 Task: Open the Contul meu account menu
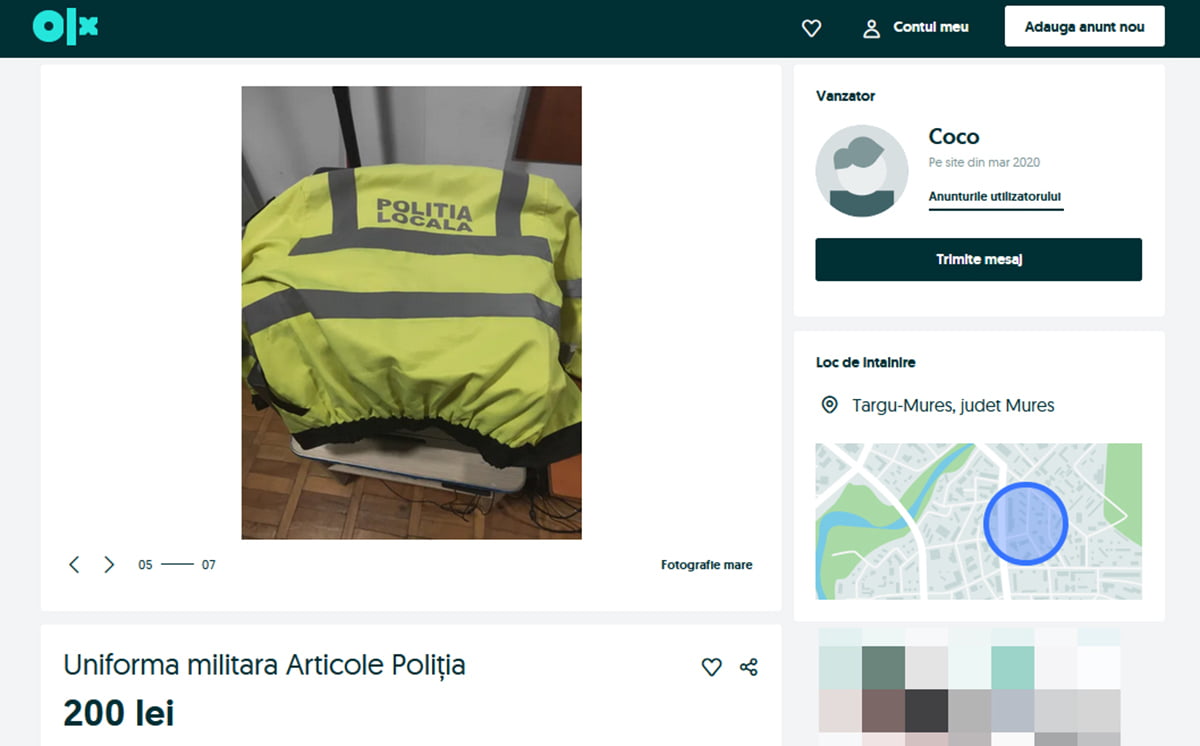[916, 28]
